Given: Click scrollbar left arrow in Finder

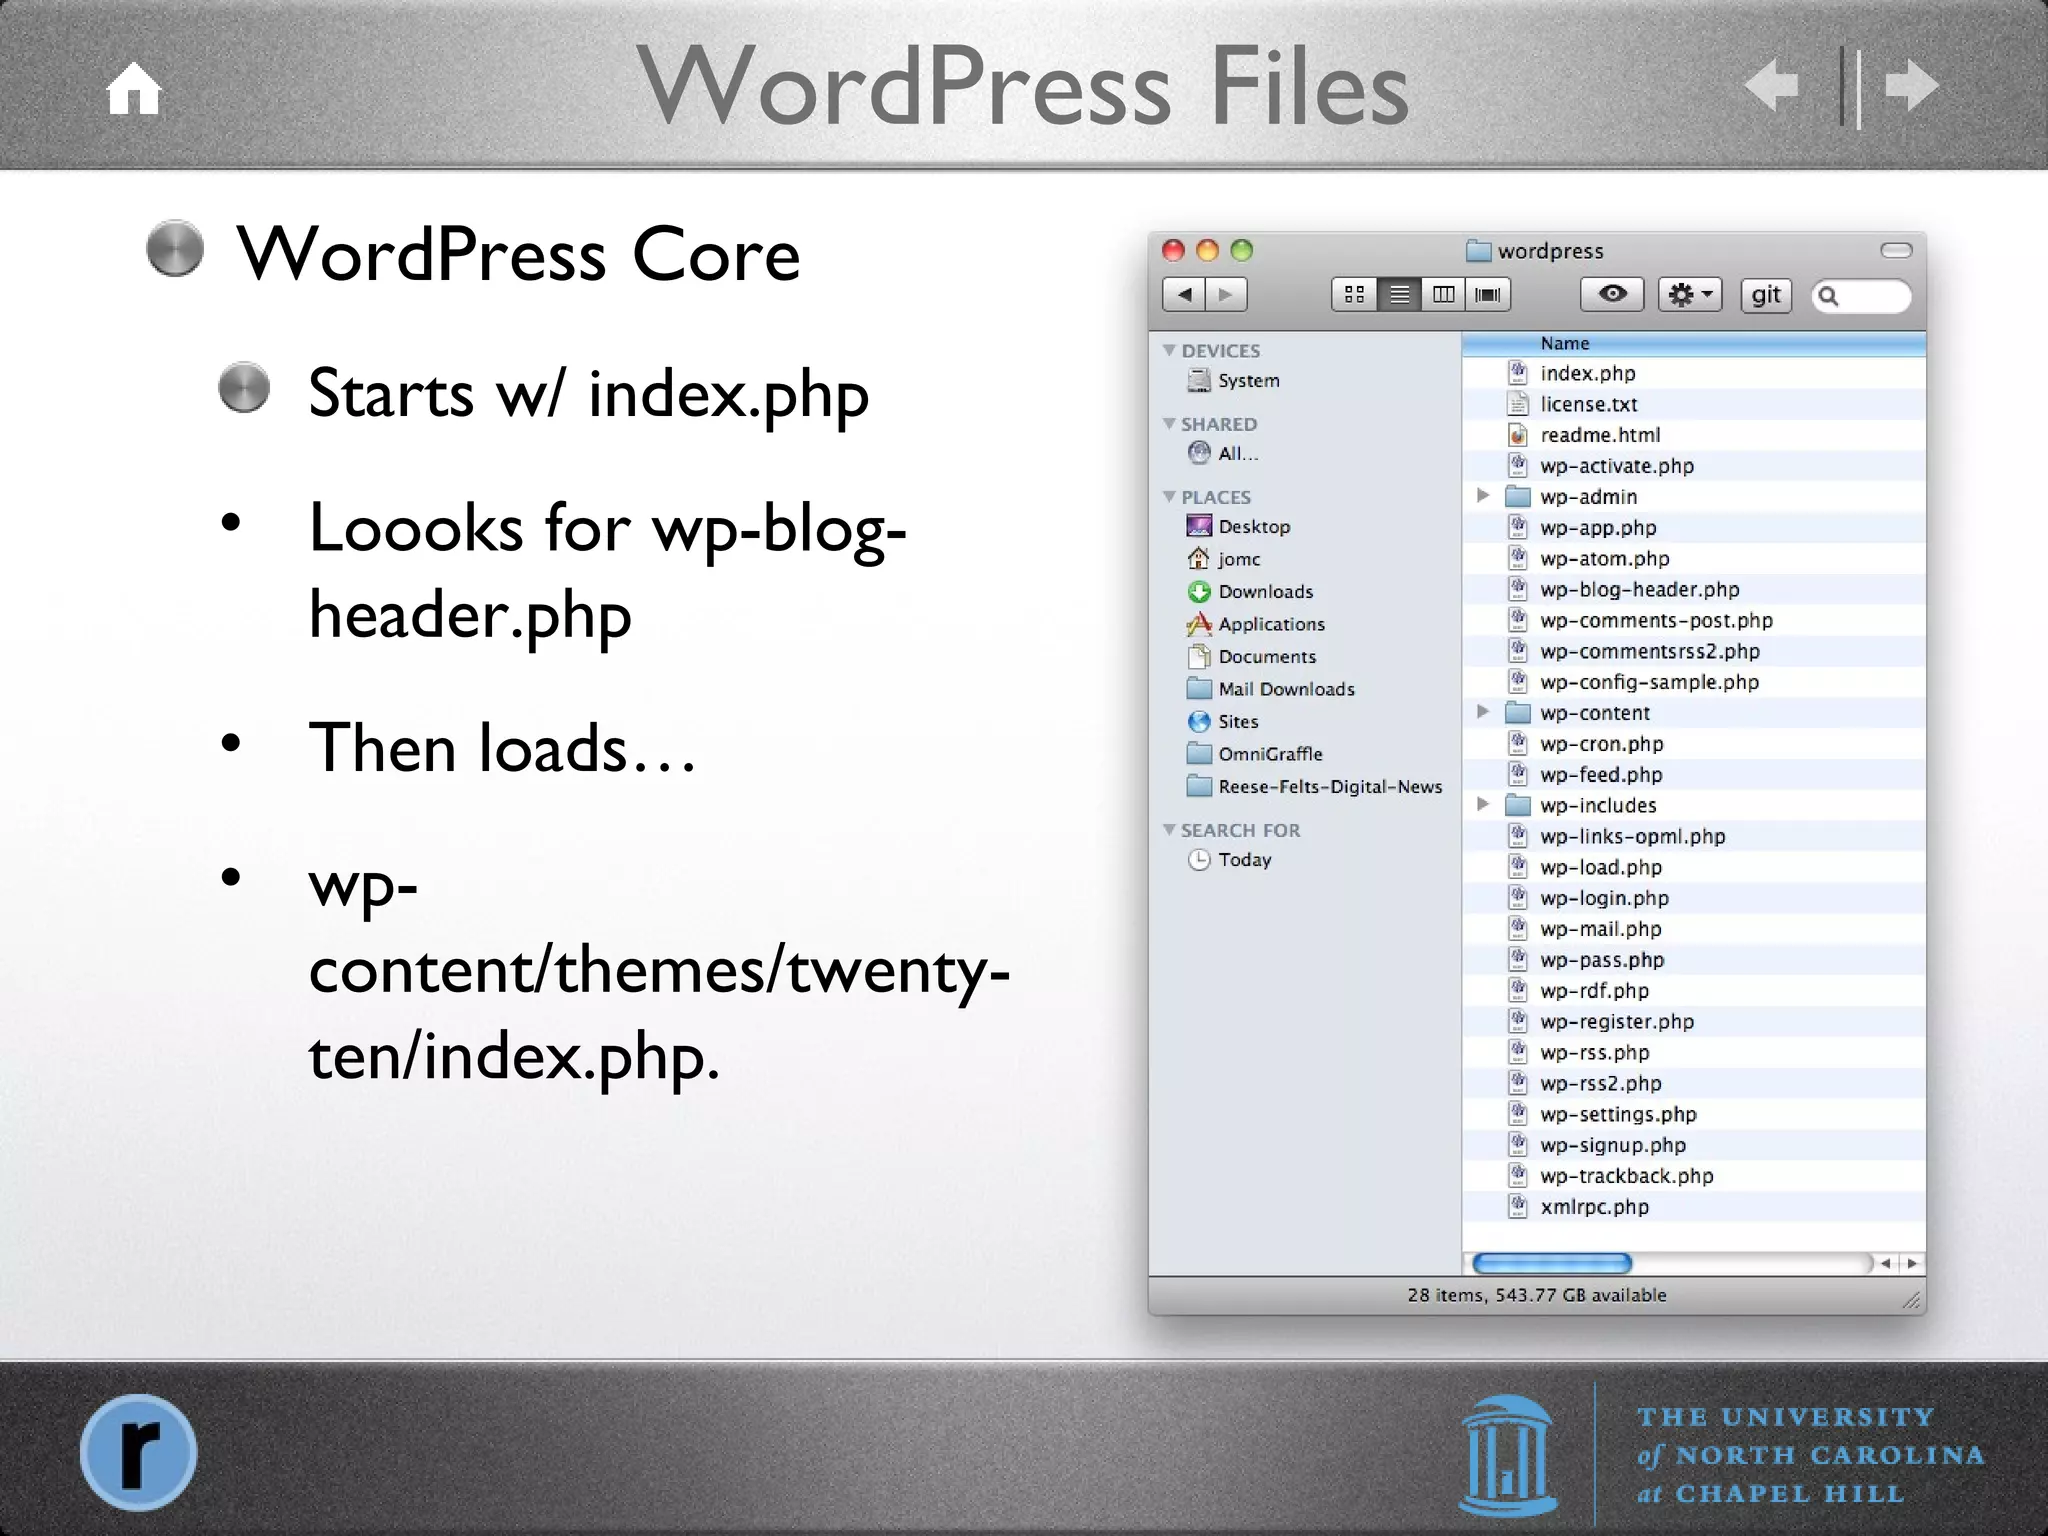Looking at the screenshot, I should pyautogui.click(x=1886, y=1263).
